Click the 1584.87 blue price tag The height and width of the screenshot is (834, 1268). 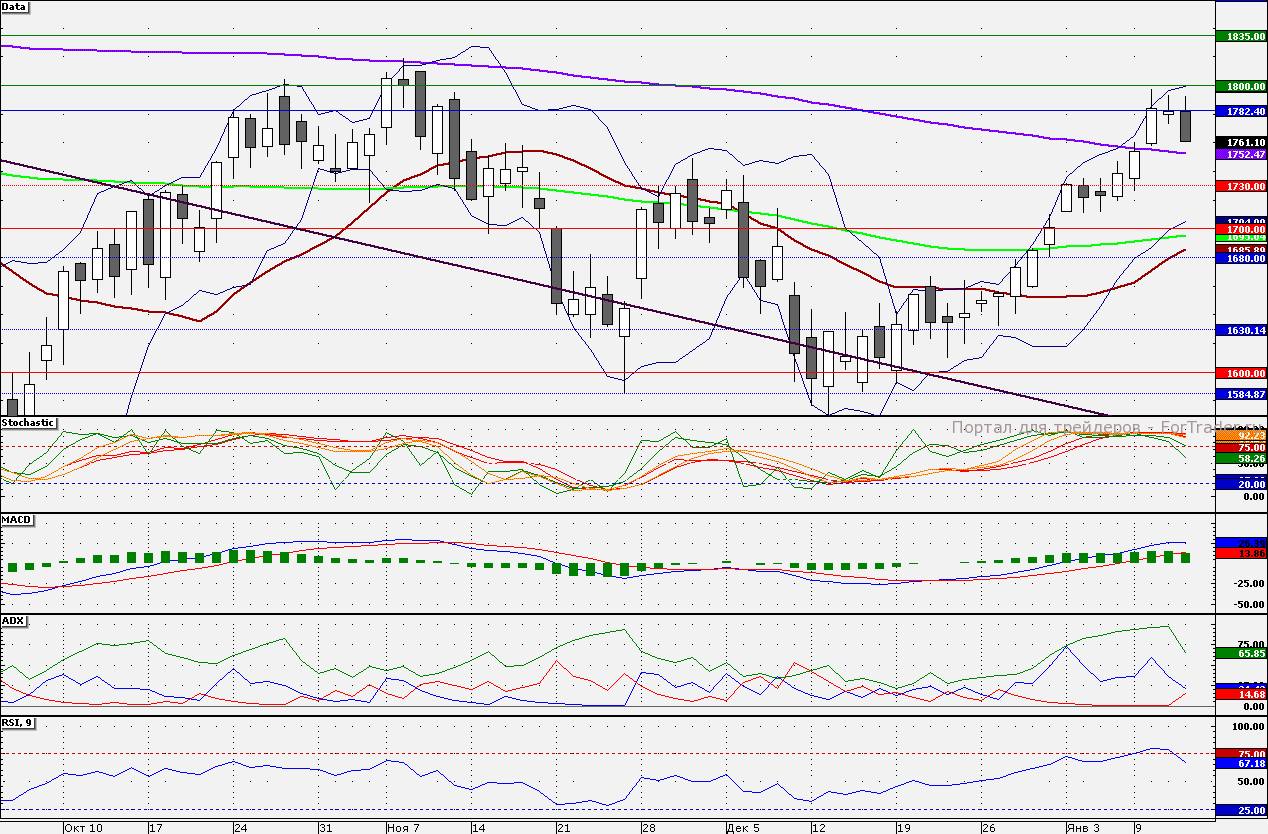1240,394
